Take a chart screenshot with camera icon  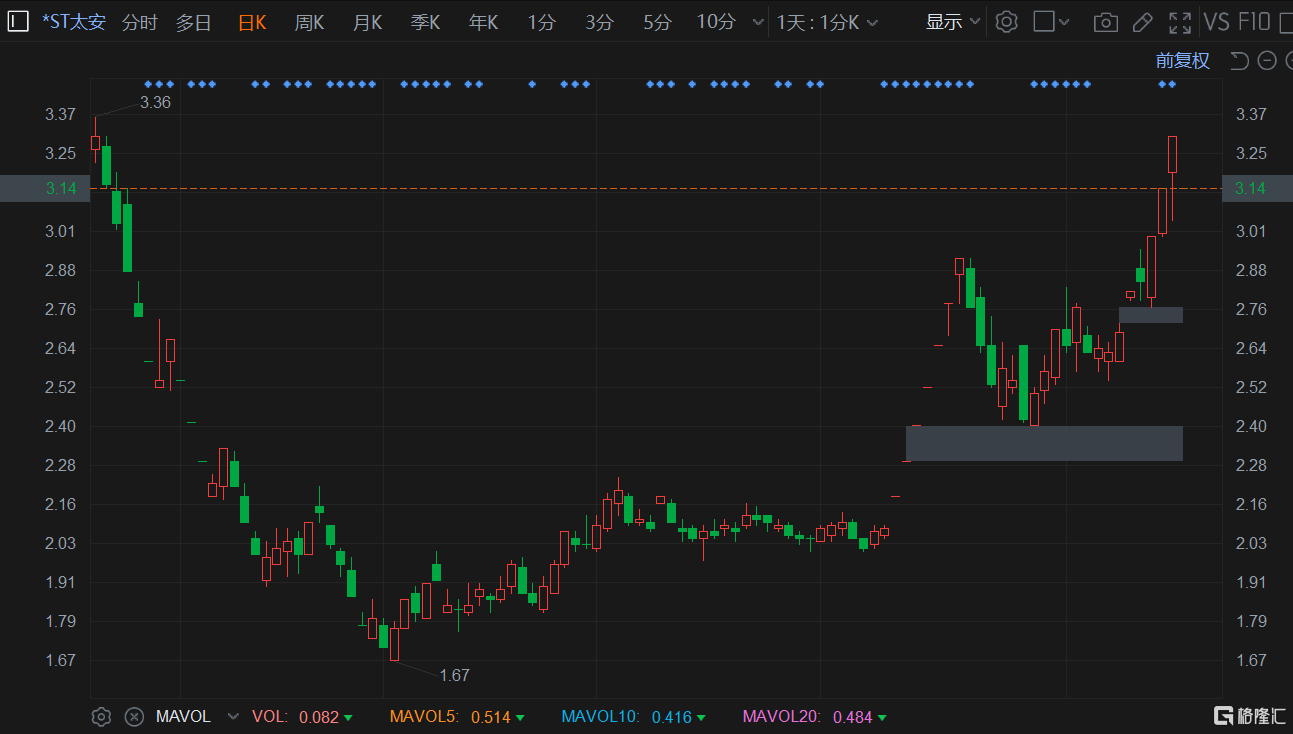1105,22
